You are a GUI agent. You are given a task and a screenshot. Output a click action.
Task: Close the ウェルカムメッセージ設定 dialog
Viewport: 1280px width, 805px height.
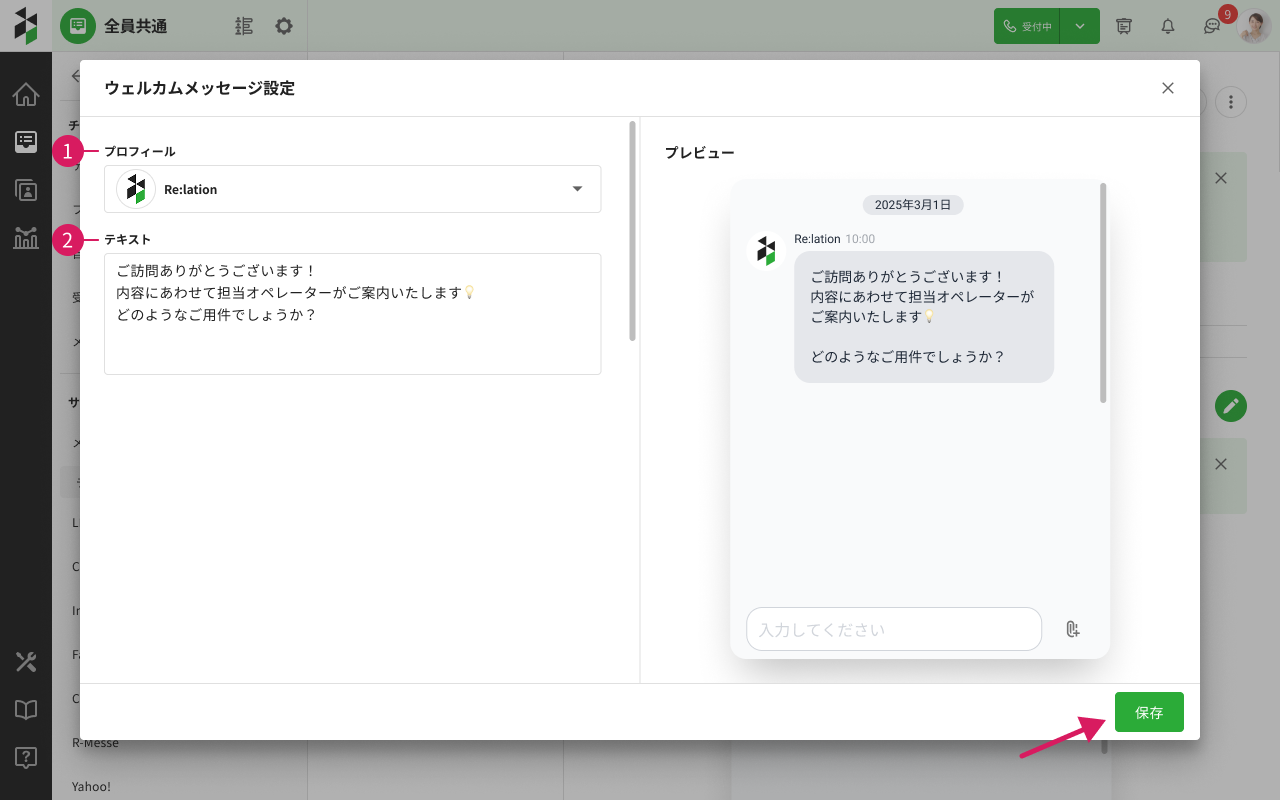[1168, 88]
